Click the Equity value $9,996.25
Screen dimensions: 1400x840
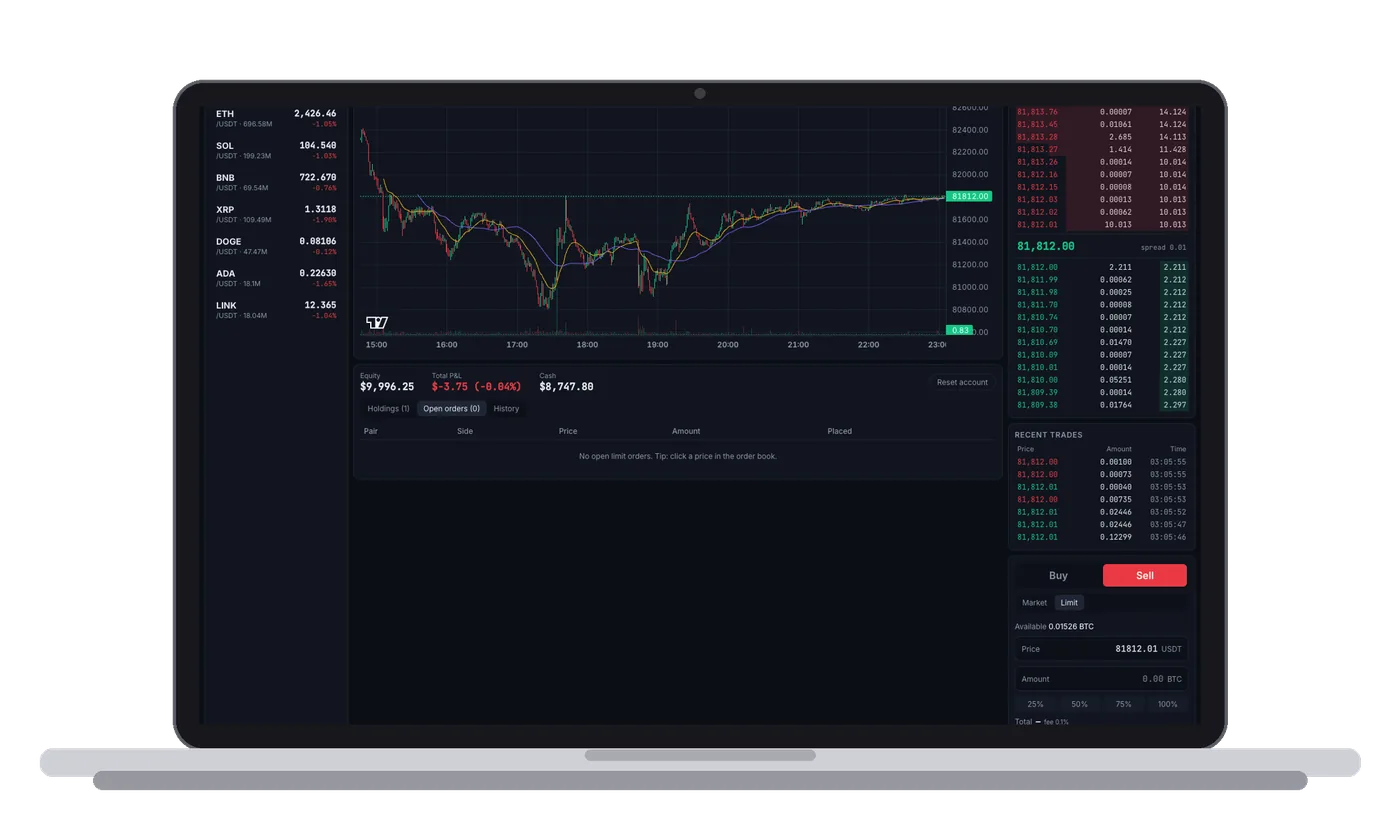tap(387, 387)
